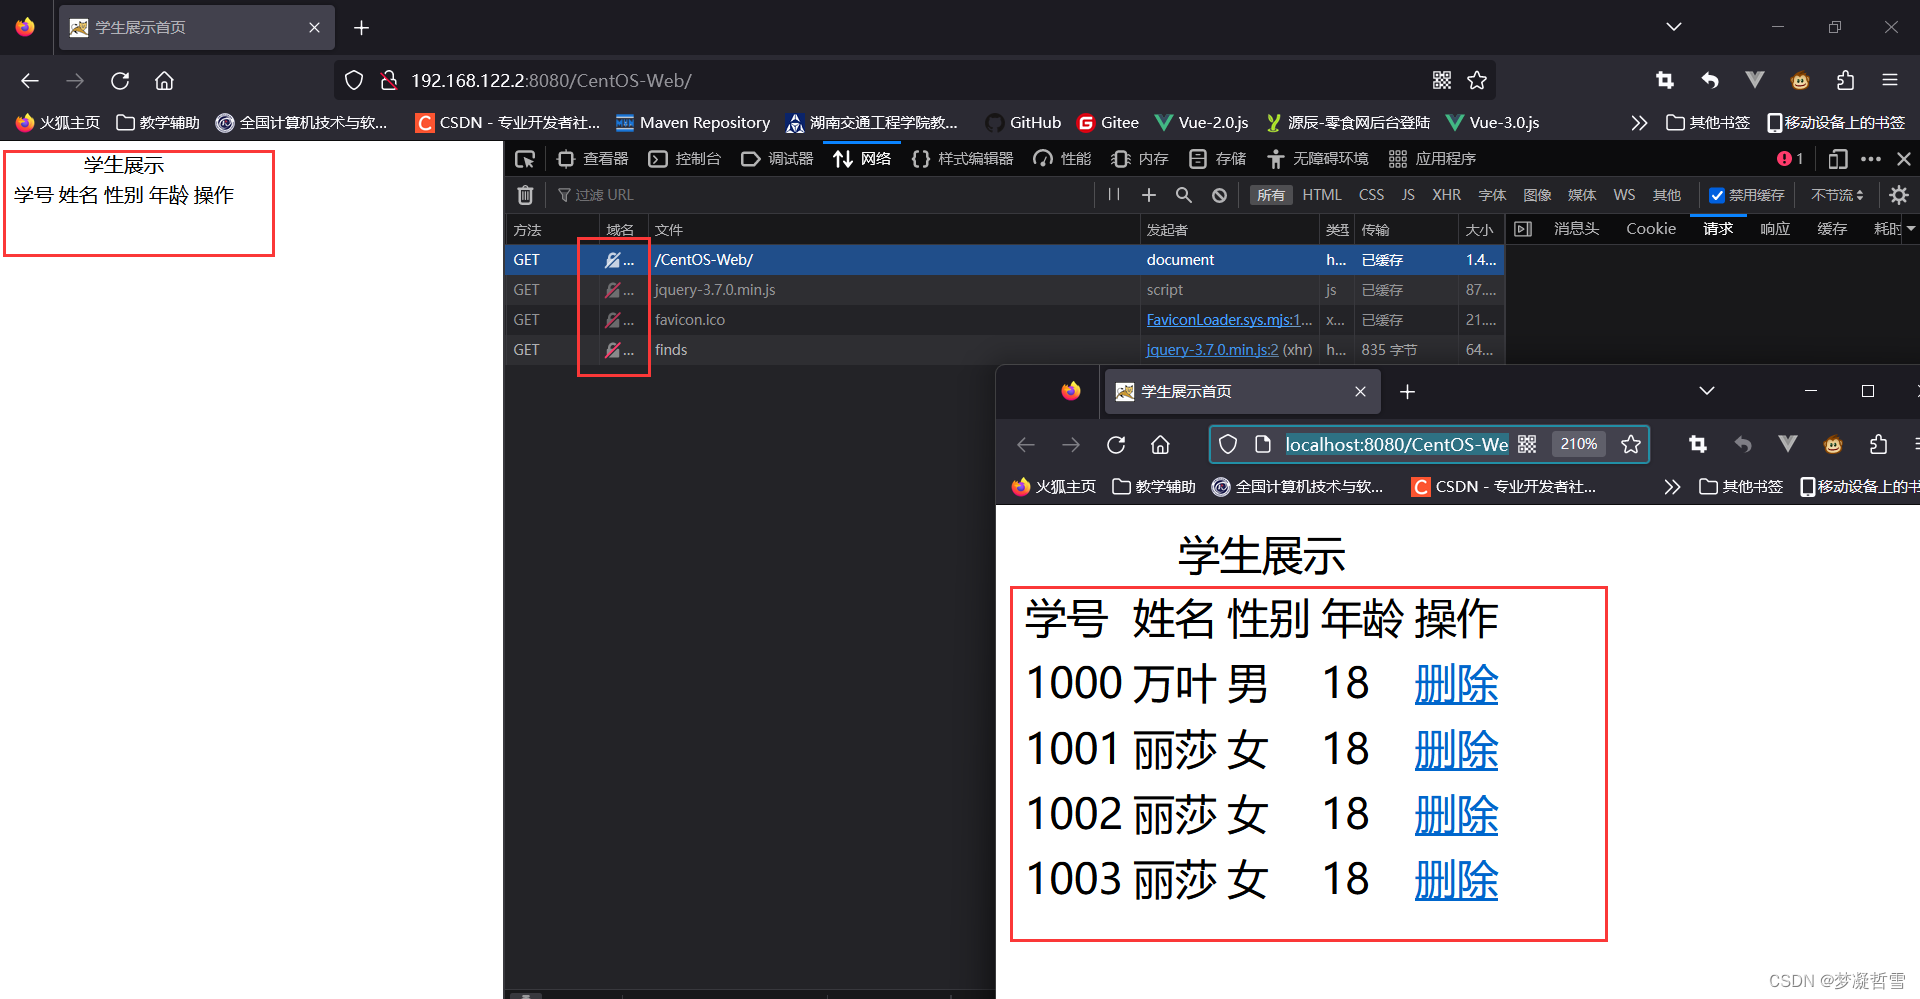This screenshot has width=1920, height=999.
Task: Switch to 控制台 console tab
Action: pos(685,159)
